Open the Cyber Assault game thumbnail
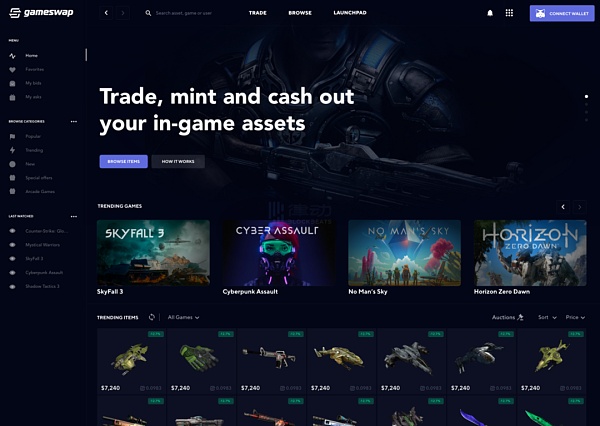600x426 pixels. click(x=279, y=253)
